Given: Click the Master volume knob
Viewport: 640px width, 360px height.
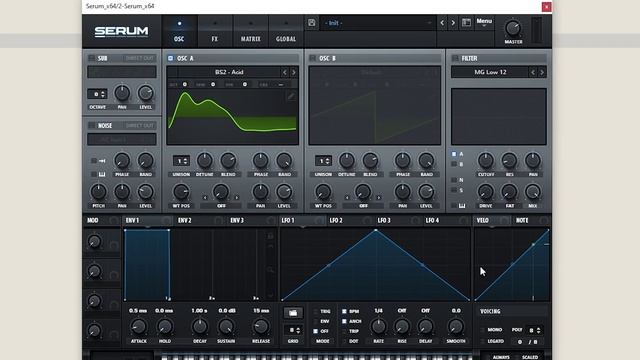Looking at the screenshot, I should click(x=513, y=28).
